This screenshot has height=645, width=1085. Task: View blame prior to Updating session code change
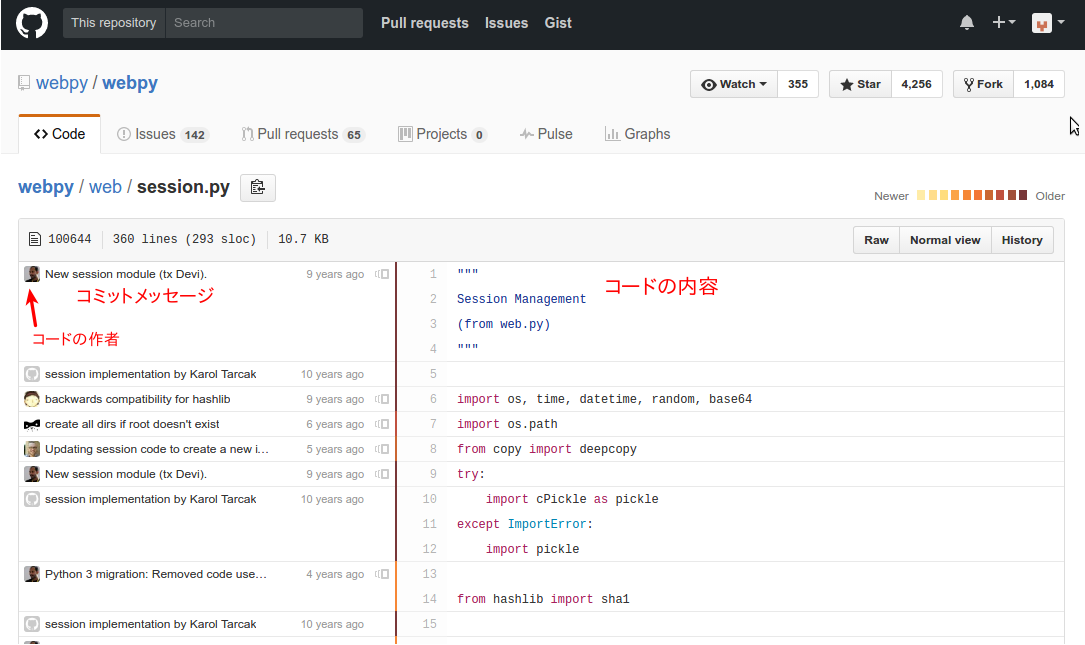point(382,449)
